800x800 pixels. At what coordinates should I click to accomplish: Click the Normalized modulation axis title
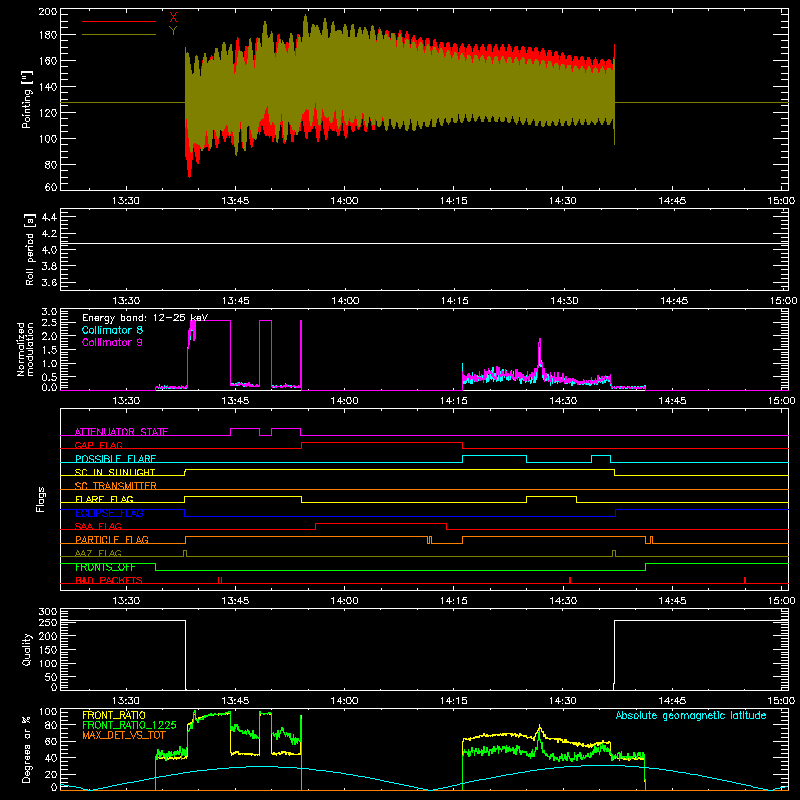tap(26, 349)
